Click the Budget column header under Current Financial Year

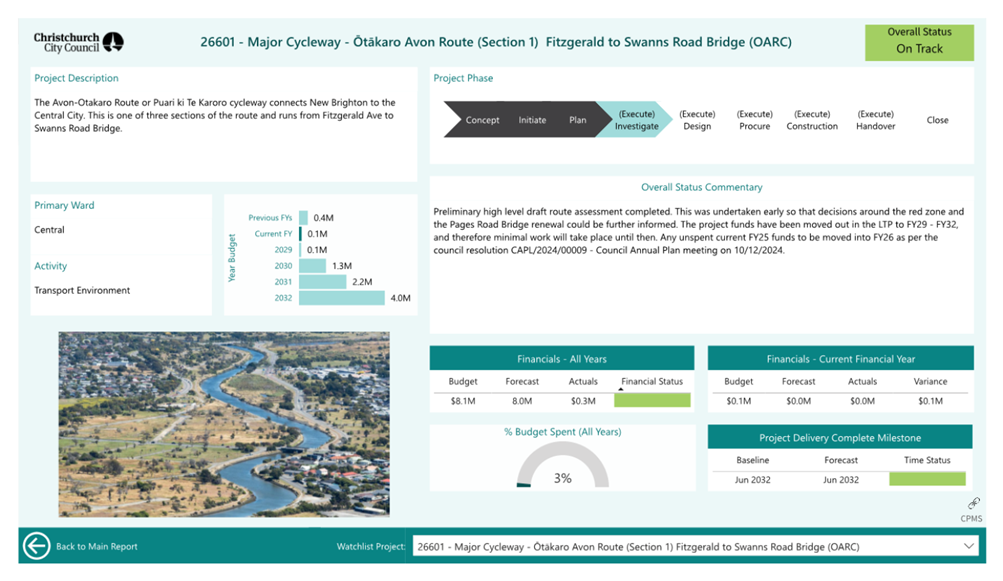coord(738,381)
